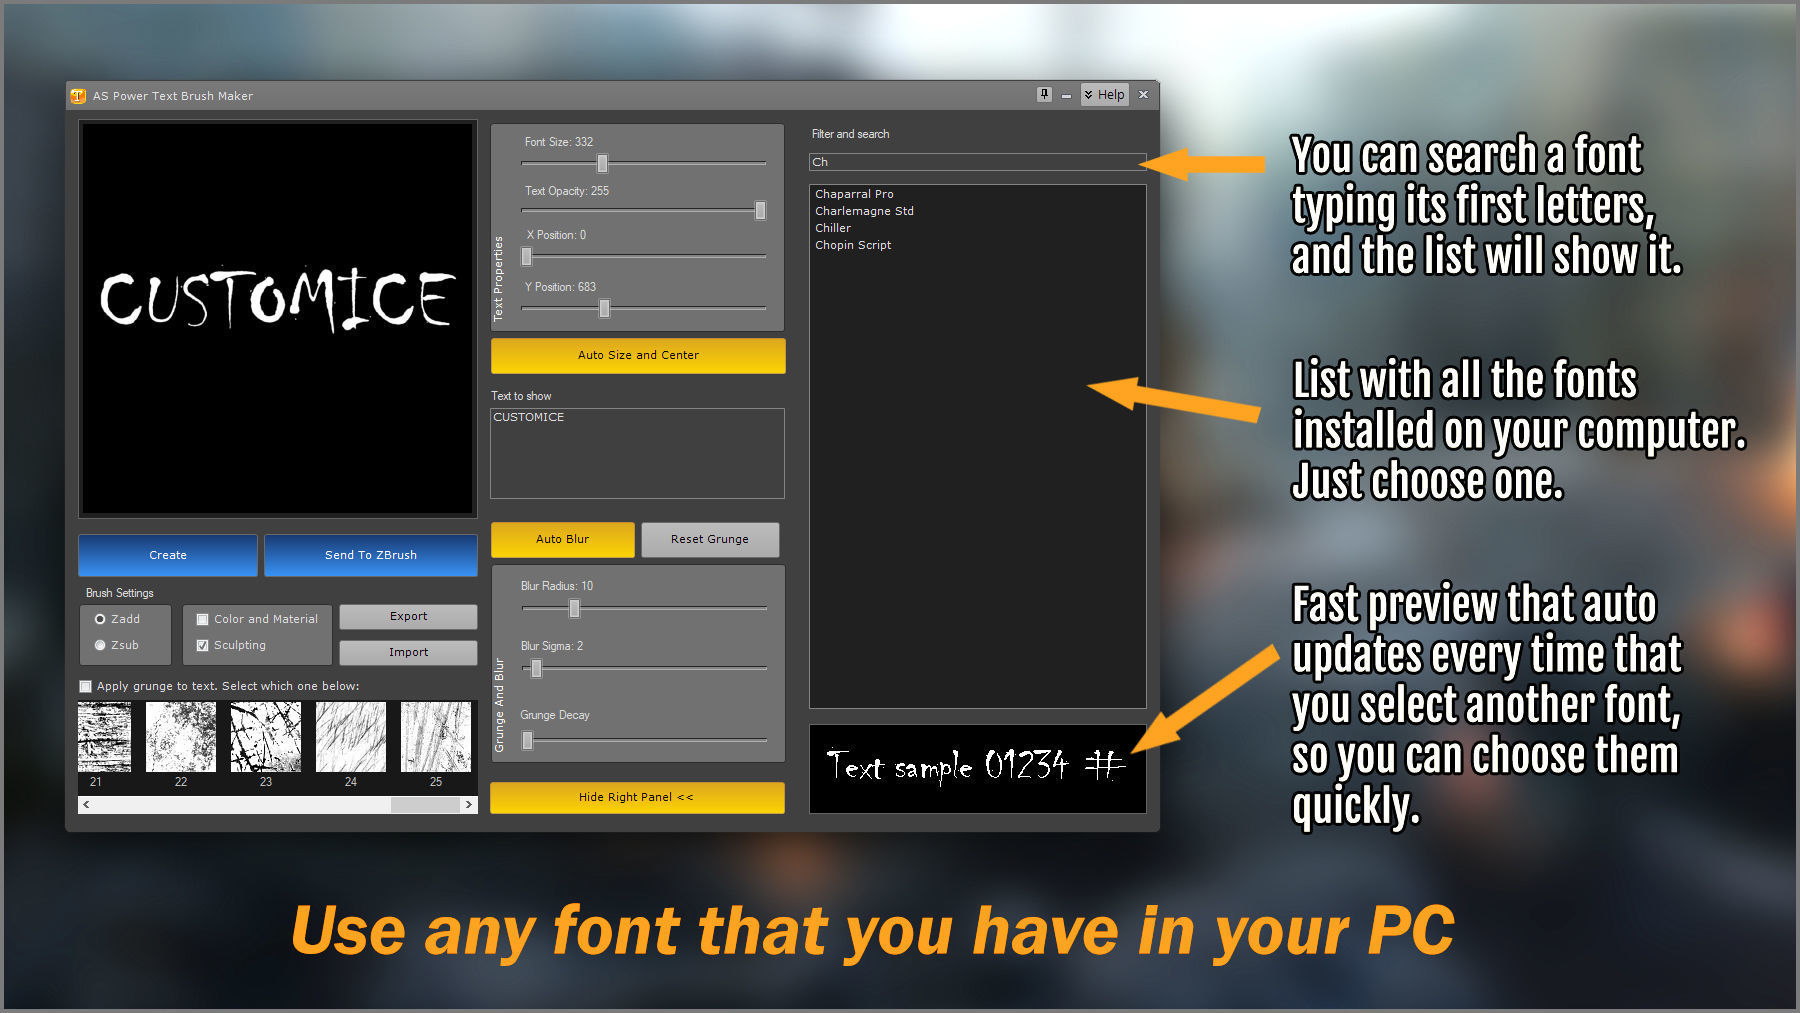The image size is (1800, 1013).
Task: Select grunge texture thumbnail 25
Action: pyautogui.click(x=436, y=737)
